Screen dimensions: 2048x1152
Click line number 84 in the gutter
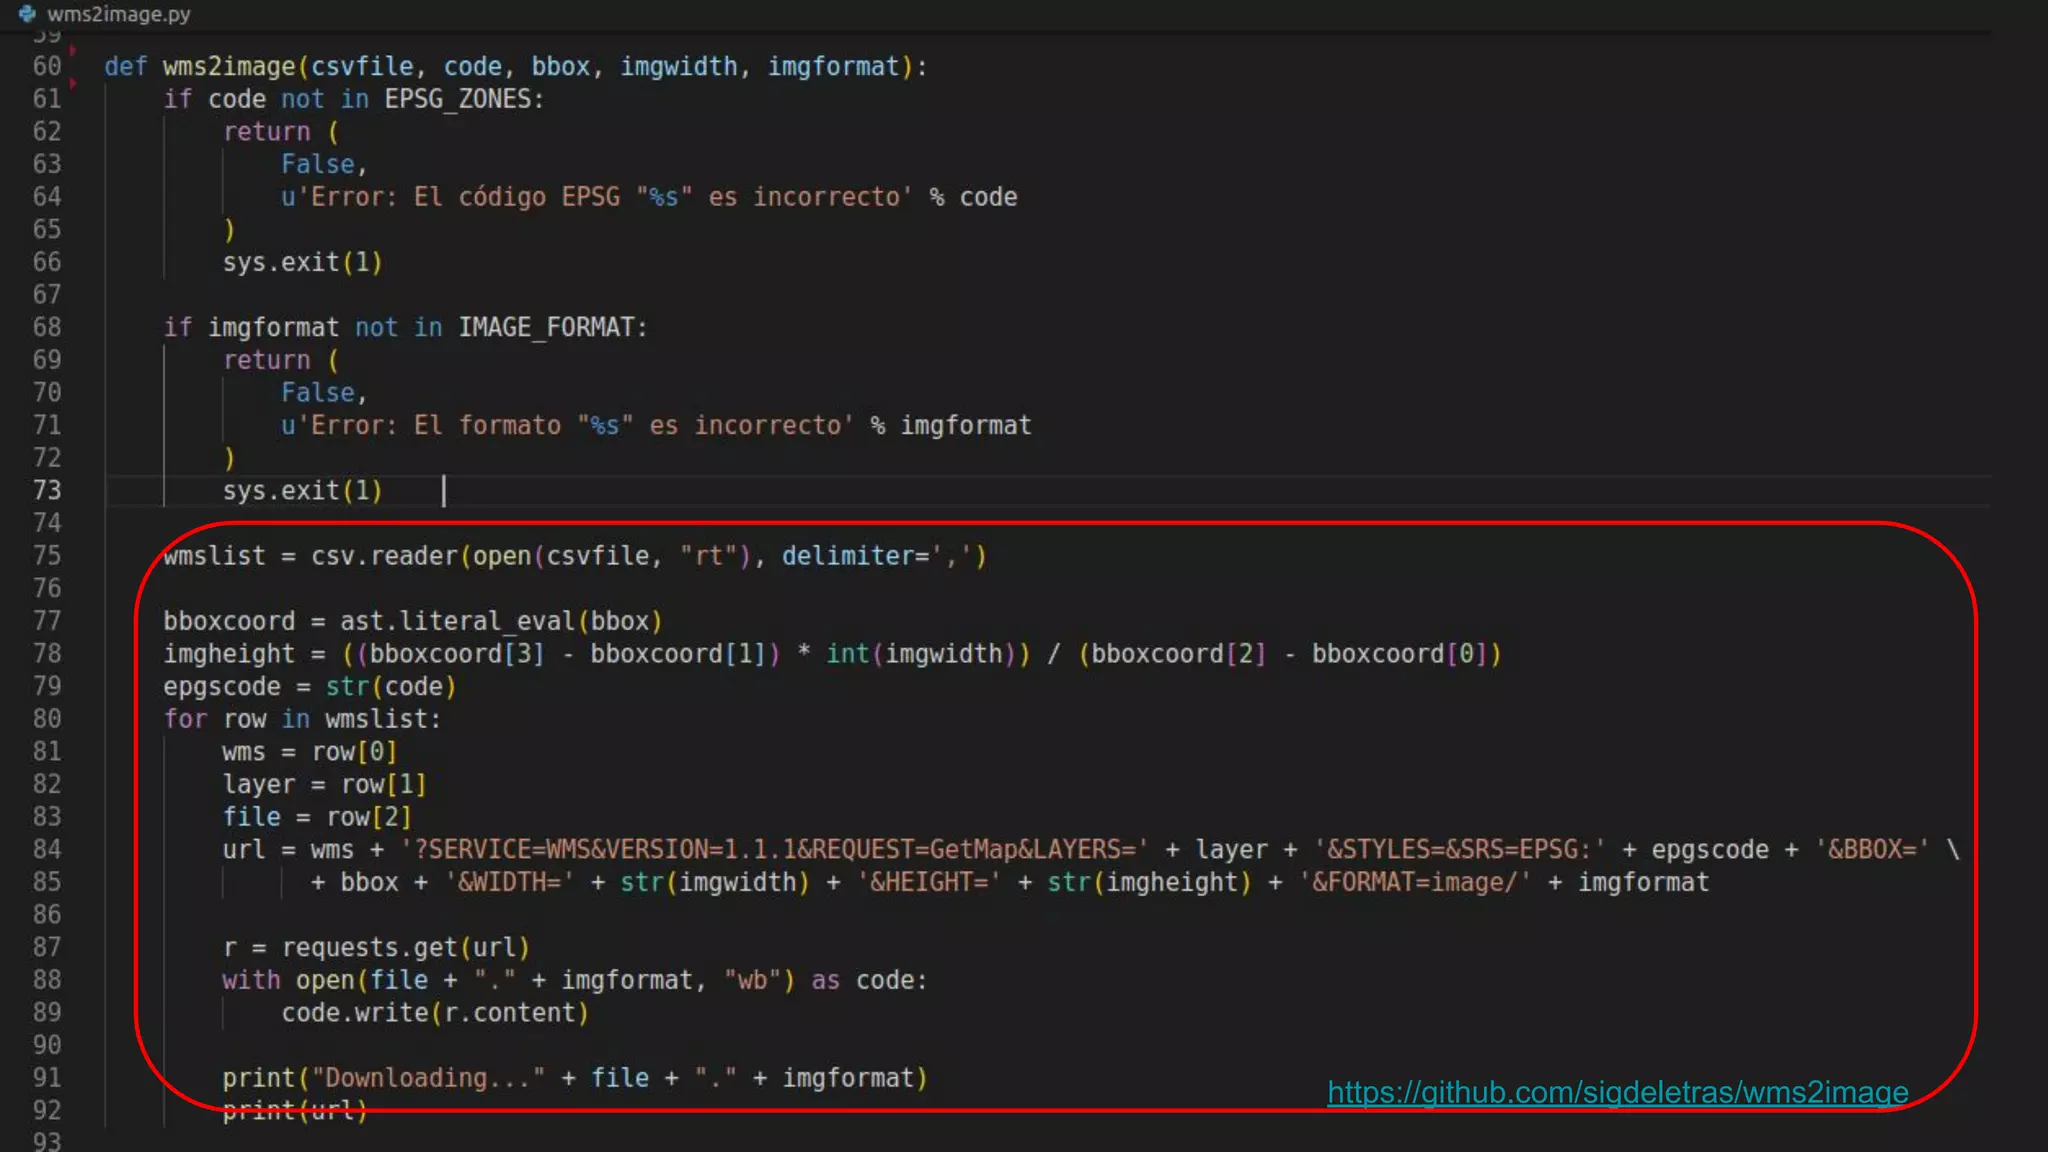click(x=46, y=849)
